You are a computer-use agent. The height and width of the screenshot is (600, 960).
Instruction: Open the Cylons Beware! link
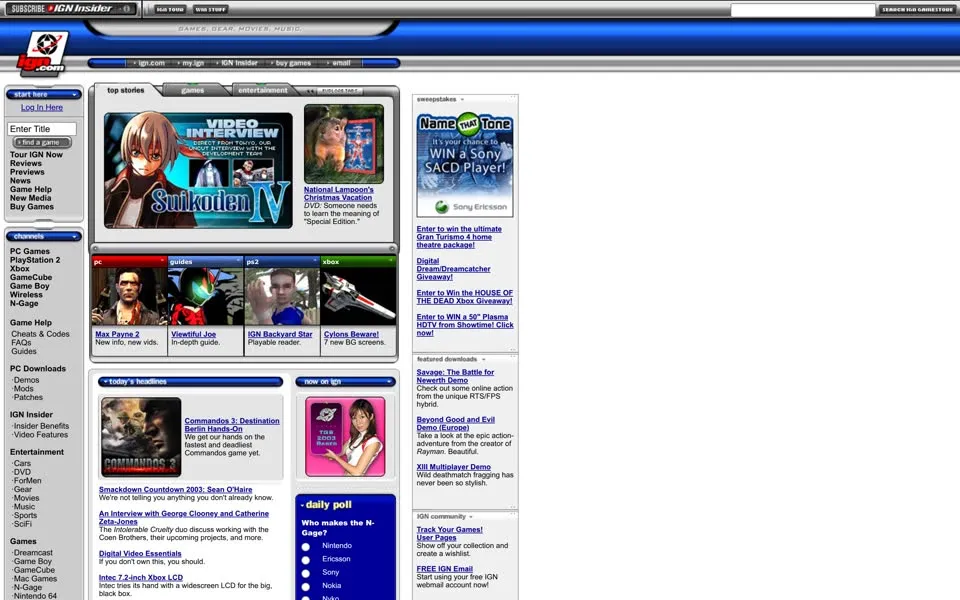[x=351, y=334]
